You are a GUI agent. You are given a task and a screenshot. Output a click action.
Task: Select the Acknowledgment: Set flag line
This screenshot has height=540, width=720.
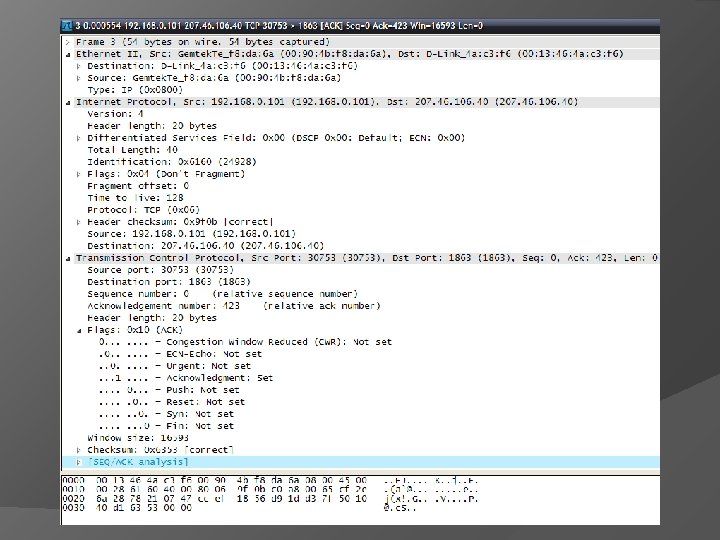(x=186, y=378)
